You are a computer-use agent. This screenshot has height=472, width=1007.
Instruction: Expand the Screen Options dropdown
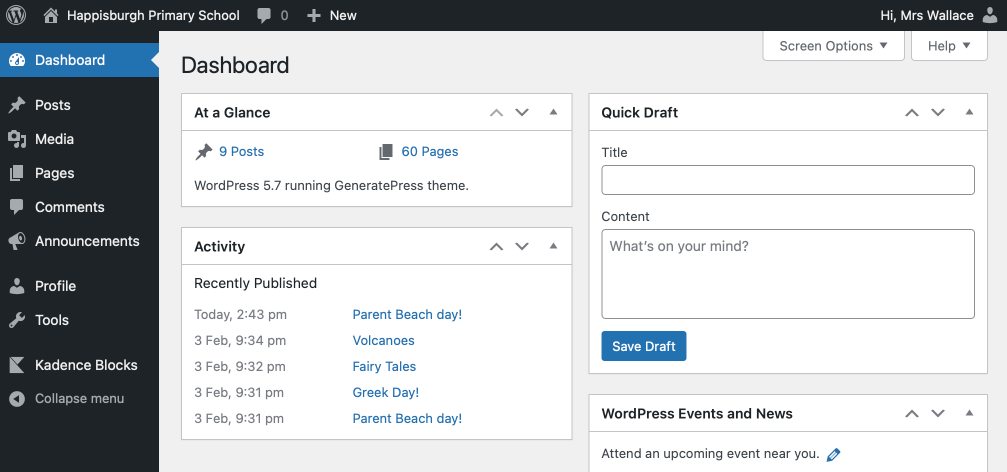[x=833, y=46]
